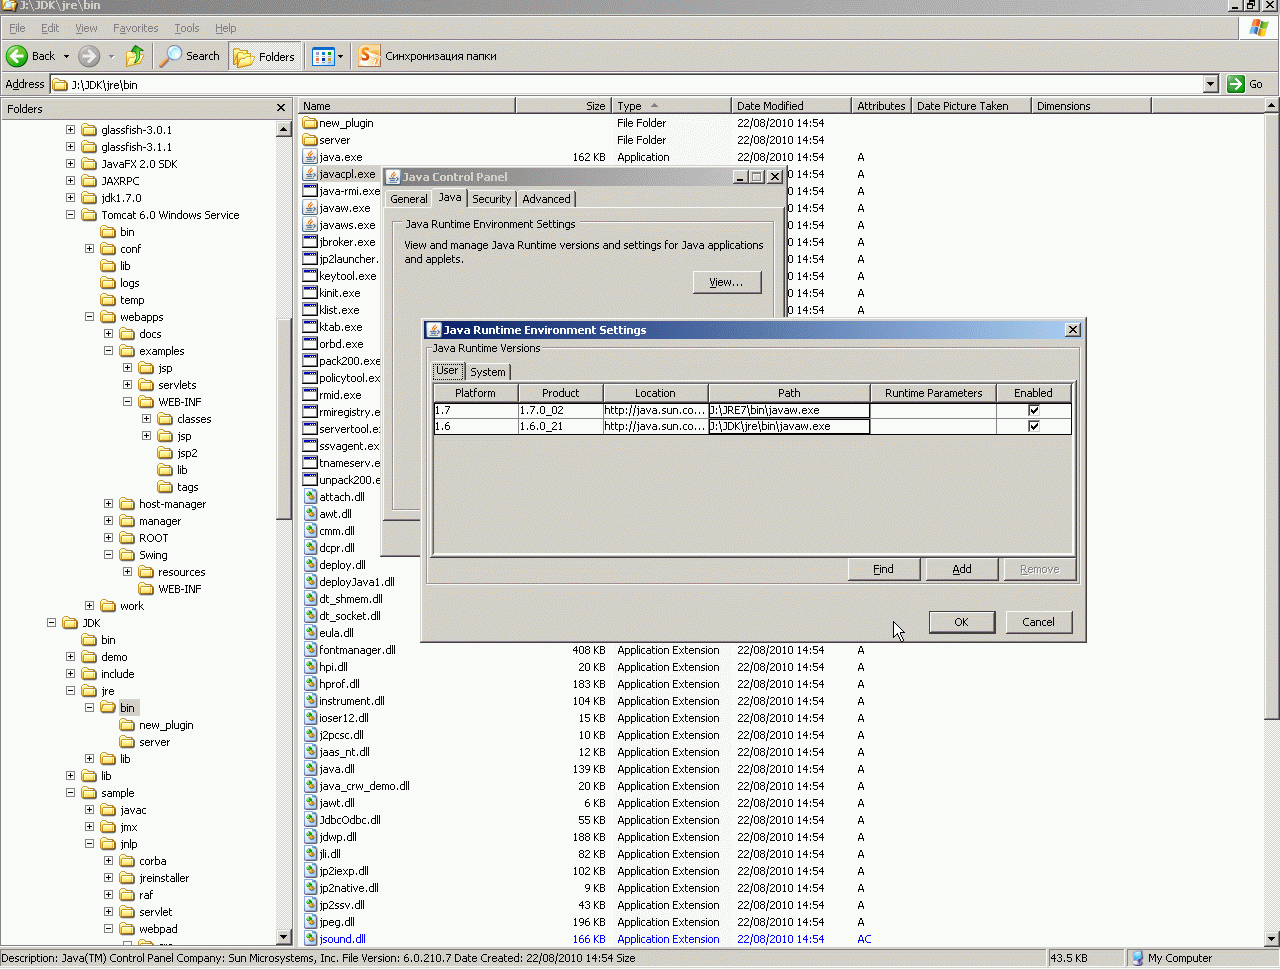Open the Favorites menu

136,28
